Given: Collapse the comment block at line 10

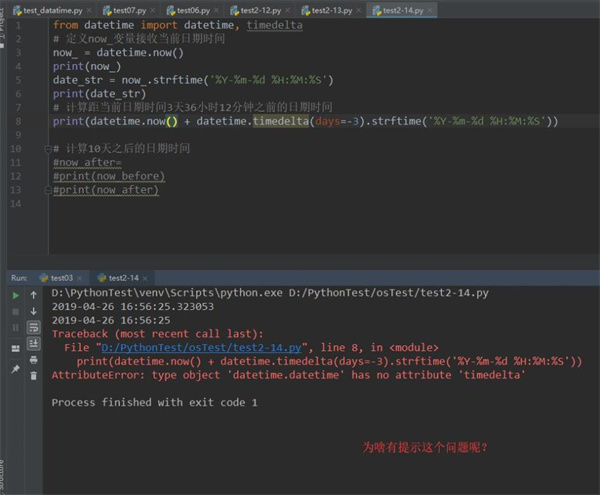Looking at the screenshot, I should 48,149.
